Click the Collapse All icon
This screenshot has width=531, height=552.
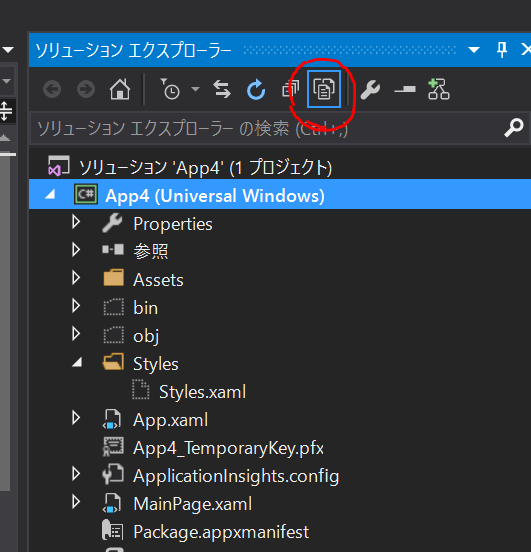point(291,89)
